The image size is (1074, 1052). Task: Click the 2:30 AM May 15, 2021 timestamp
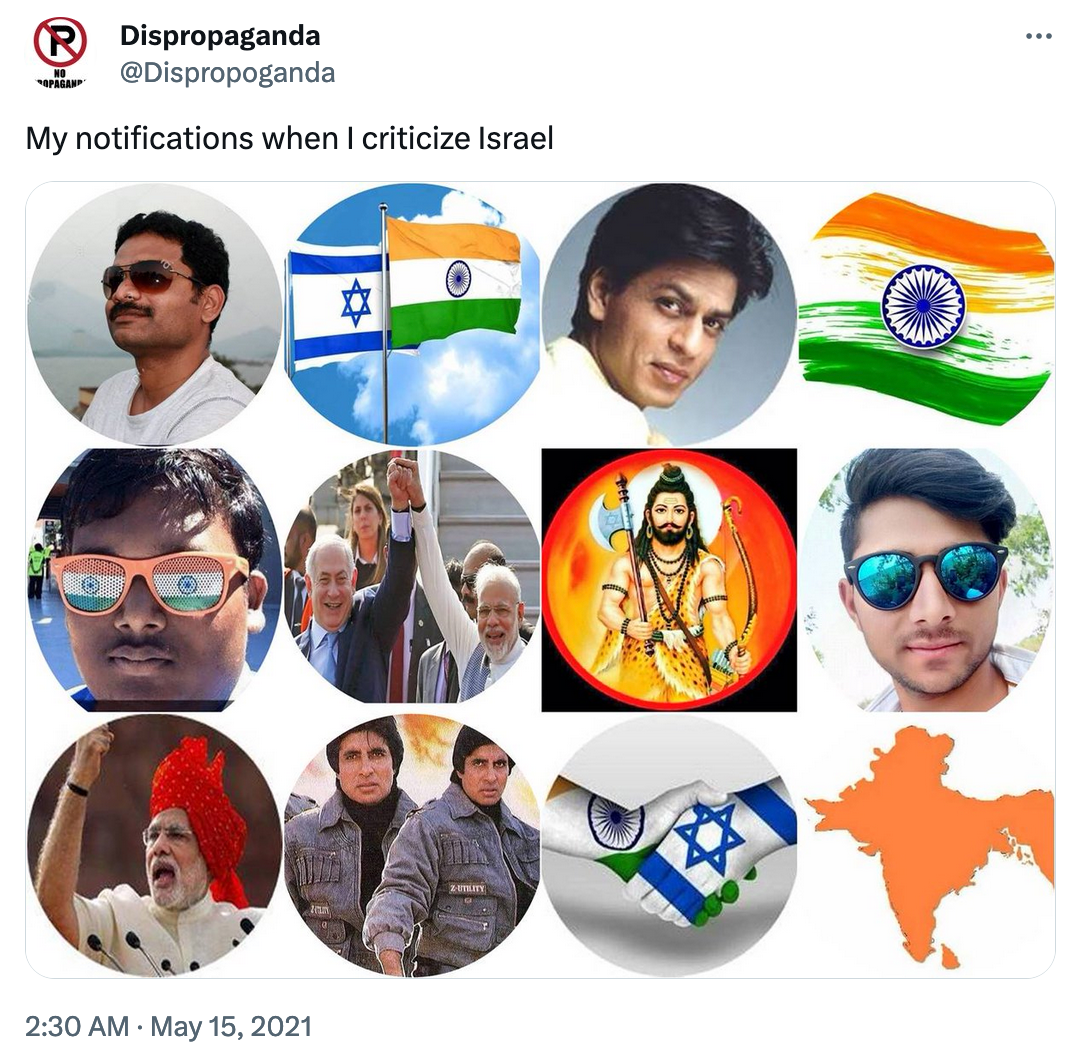click(168, 1027)
